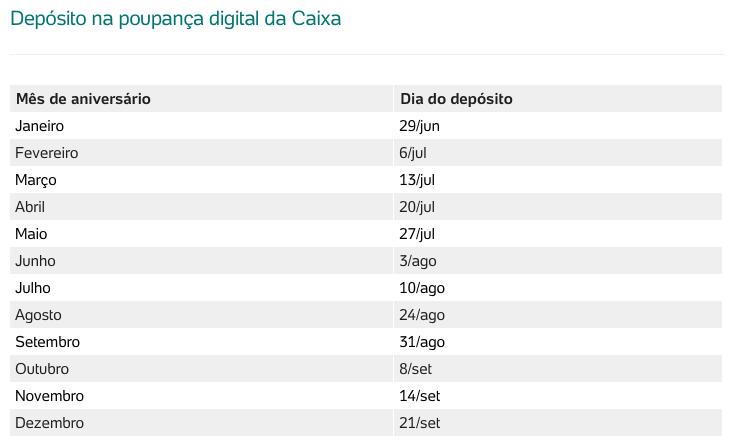Click the 21/set date cell
Viewport: 737px width, 444px height.
click(558, 423)
